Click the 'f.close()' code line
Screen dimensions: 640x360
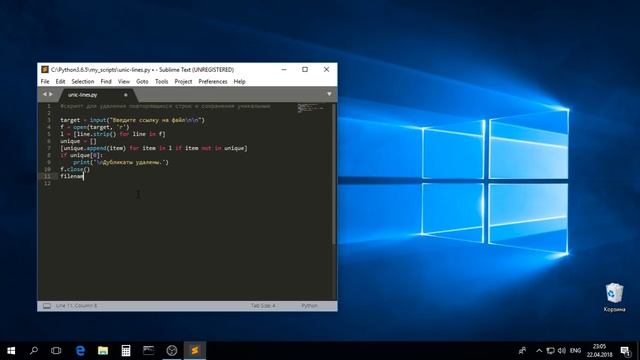point(75,169)
